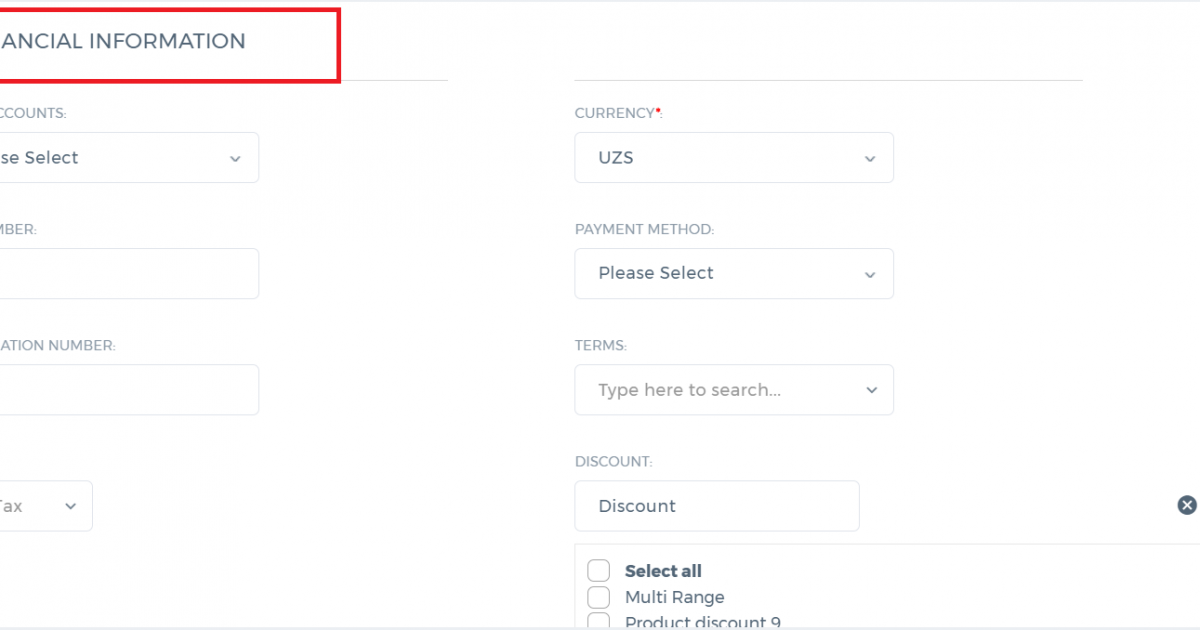Viewport: 1200px width, 630px height.
Task: Expand the Tax dropdown
Action: 45,506
